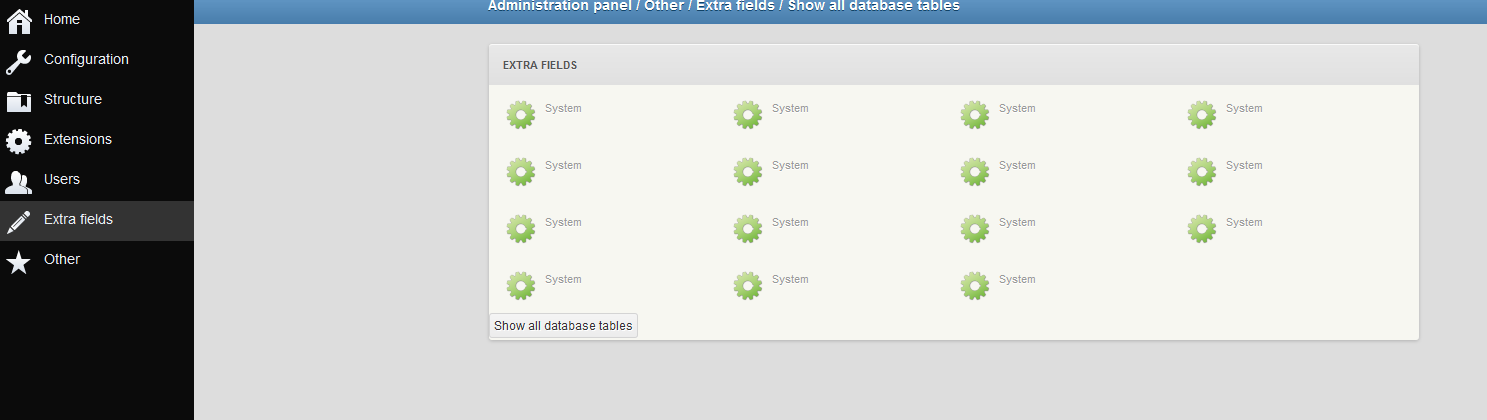Viewport: 1487px width, 420px height.
Task: Click the Home house icon in sidebar
Action: coord(19,20)
